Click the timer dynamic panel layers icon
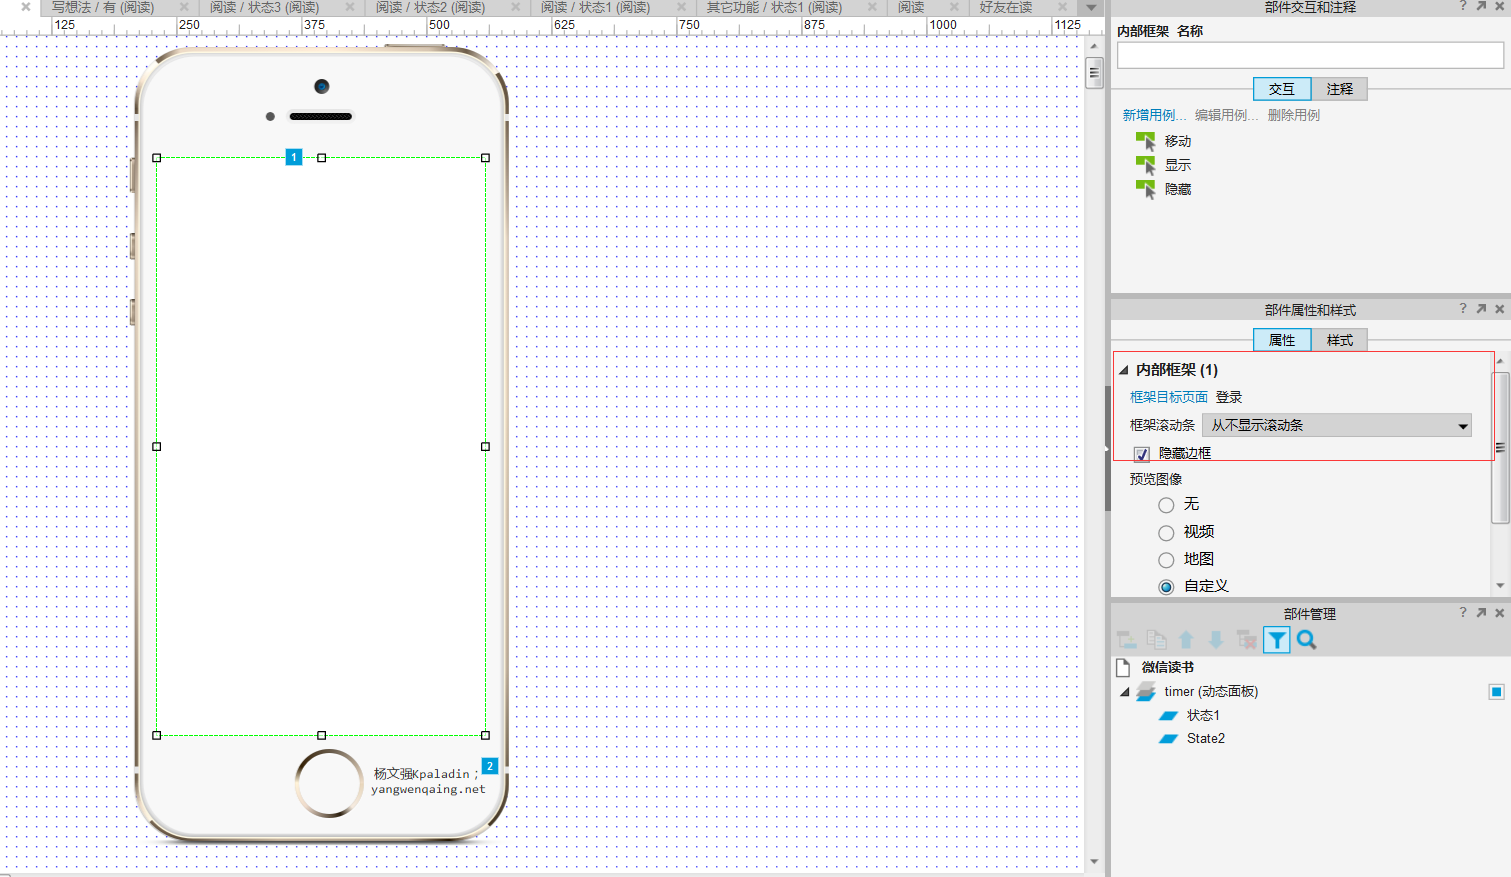1511x877 pixels. coord(1146,691)
